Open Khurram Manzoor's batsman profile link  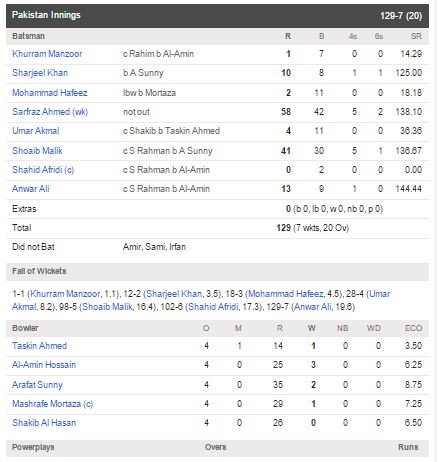tap(47, 54)
